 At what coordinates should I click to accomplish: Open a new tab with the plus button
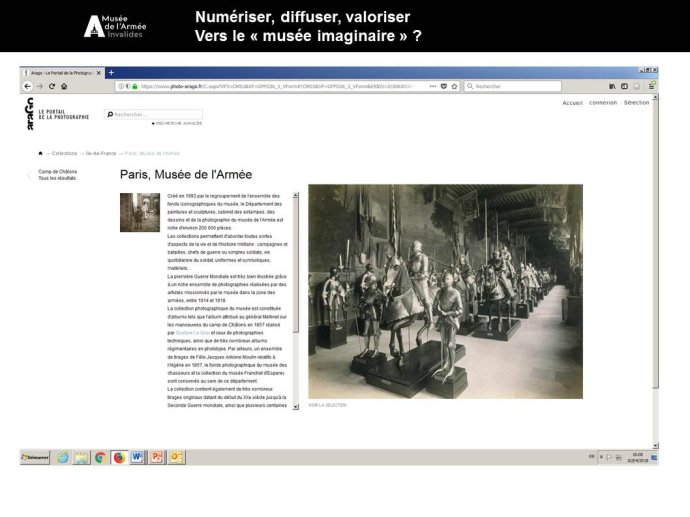click(111, 73)
